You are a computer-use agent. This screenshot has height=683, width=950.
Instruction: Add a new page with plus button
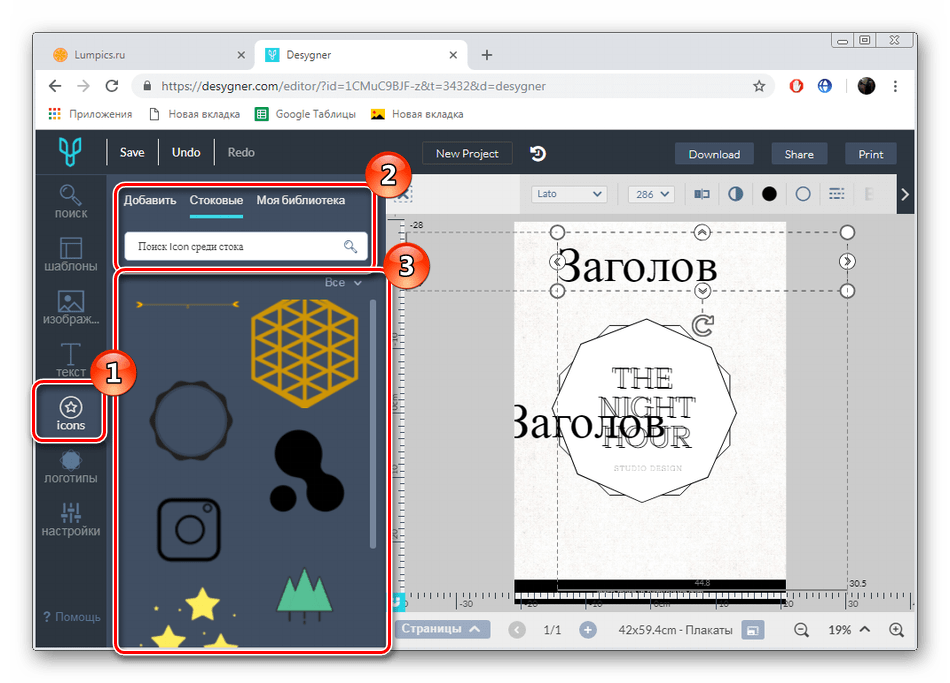point(587,630)
